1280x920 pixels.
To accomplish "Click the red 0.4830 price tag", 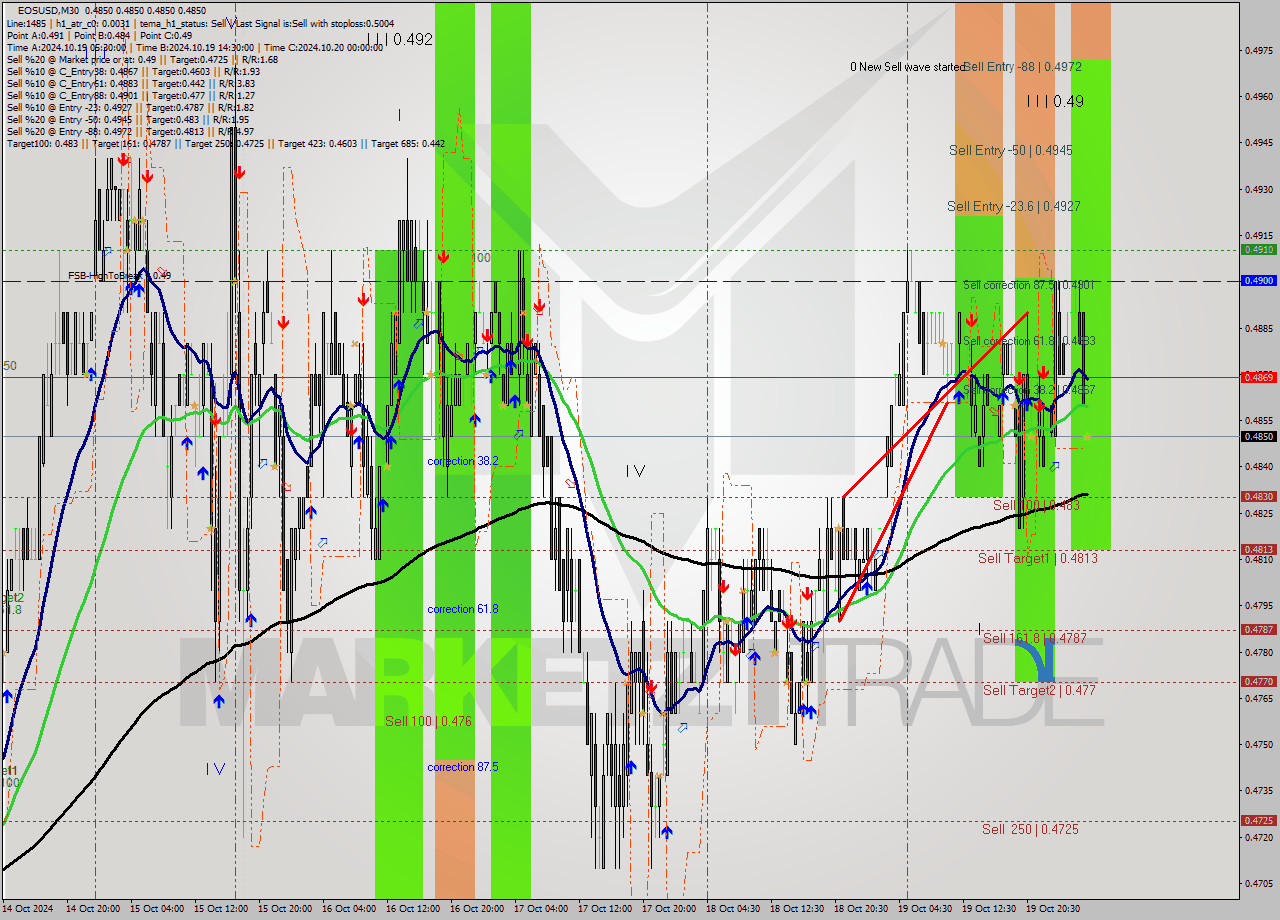I will pos(1258,496).
